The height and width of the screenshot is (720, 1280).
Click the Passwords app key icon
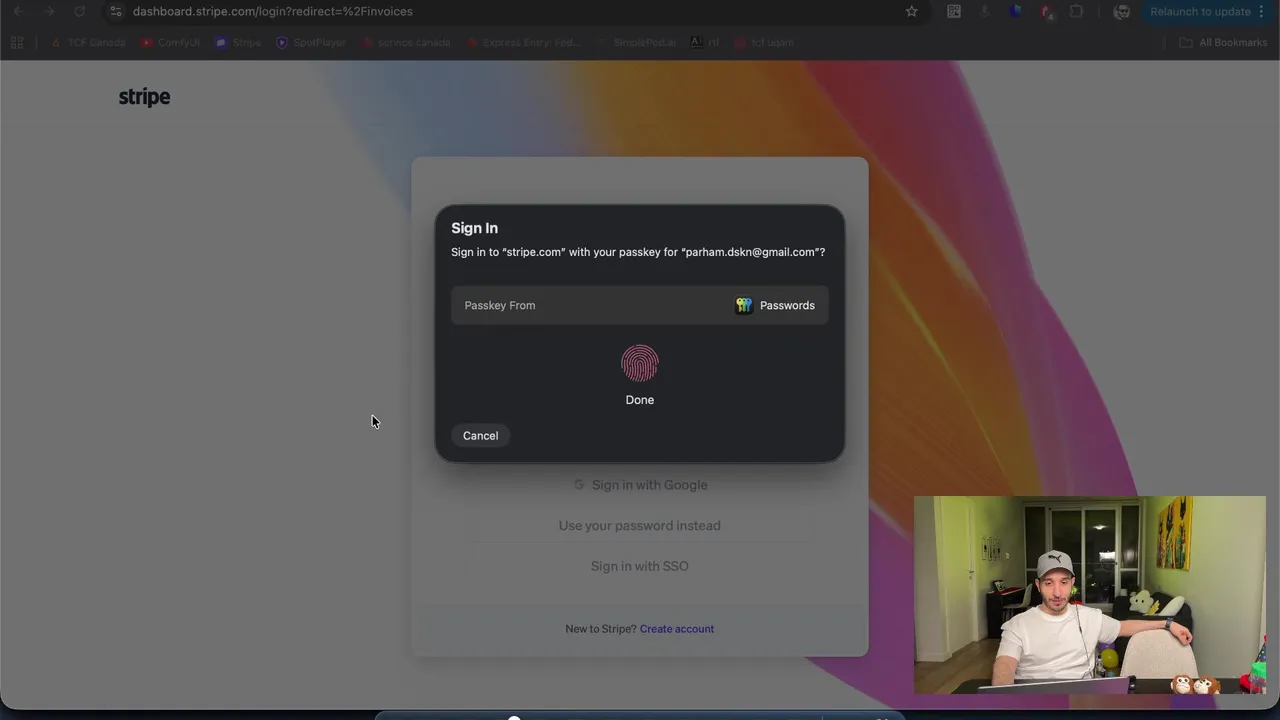[x=744, y=306]
